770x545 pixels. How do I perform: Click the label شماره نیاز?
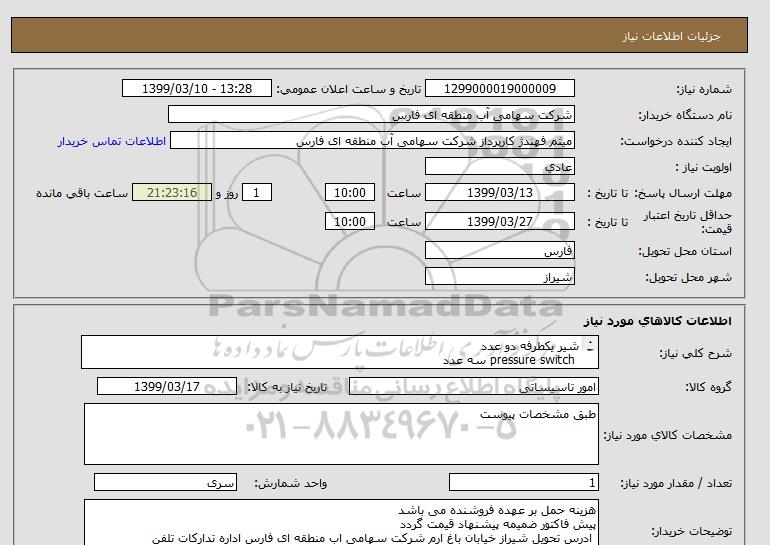click(x=704, y=89)
